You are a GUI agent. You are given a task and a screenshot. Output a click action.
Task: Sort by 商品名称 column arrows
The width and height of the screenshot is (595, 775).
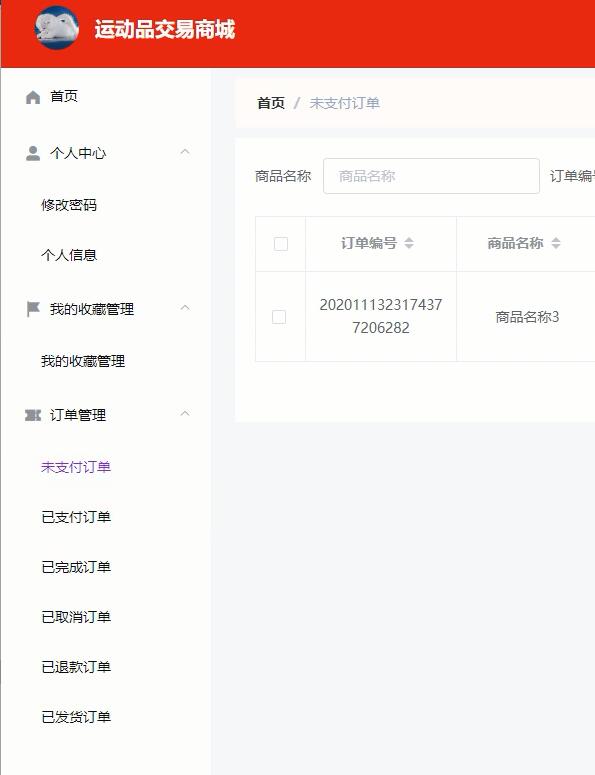click(x=556, y=243)
